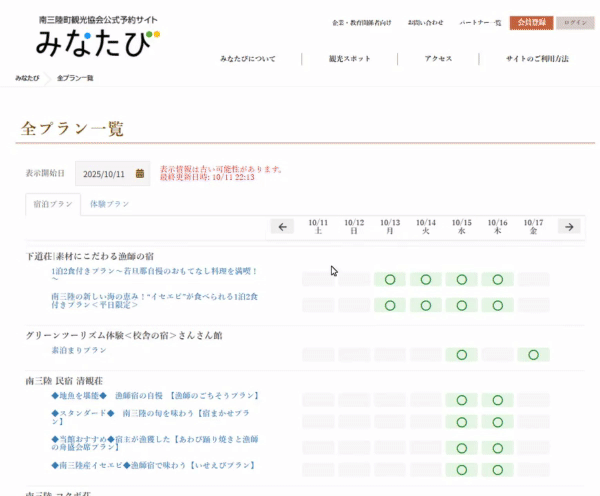Open アクセス menu item
Image resolution: width=600 pixels, height=496 pixels.
tap(438, 59)
